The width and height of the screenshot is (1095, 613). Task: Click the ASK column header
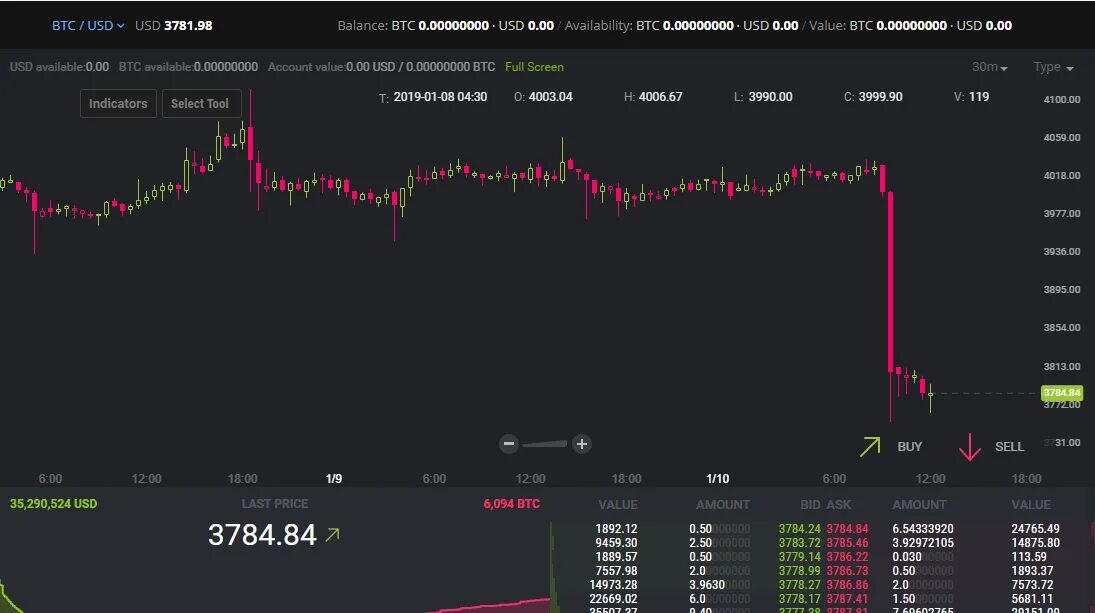point(839,505)
